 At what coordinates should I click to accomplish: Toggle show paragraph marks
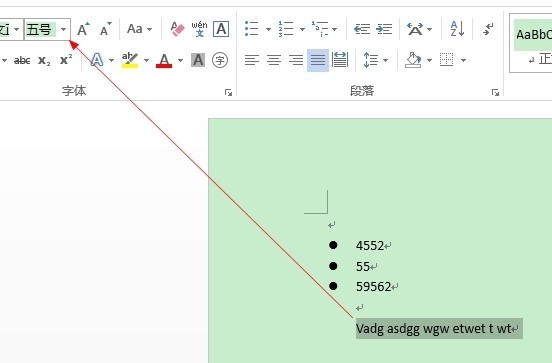pos(488,29)
